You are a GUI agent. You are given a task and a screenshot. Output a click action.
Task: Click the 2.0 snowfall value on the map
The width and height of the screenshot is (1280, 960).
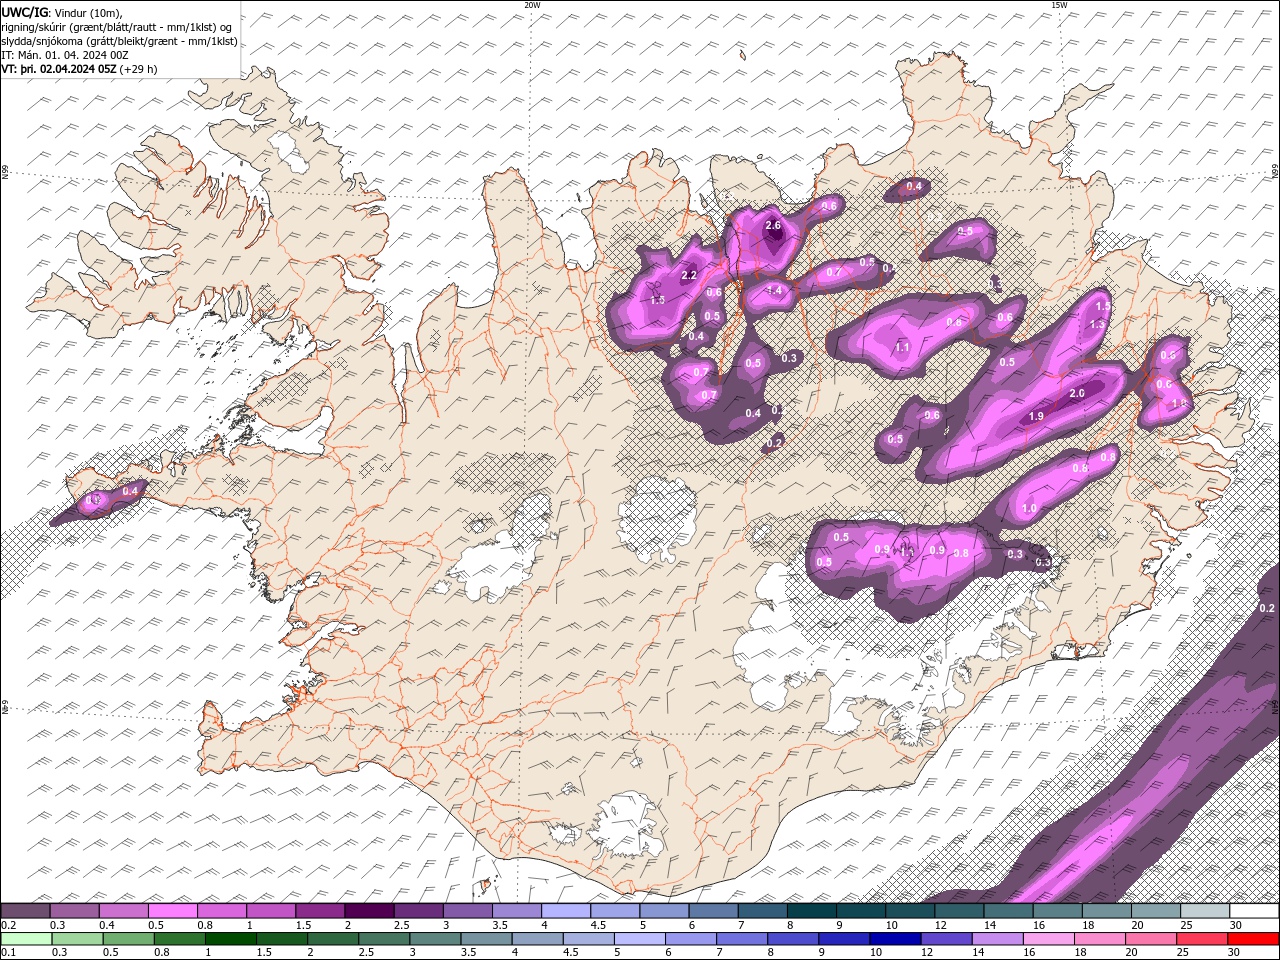tap(1077, 394)
